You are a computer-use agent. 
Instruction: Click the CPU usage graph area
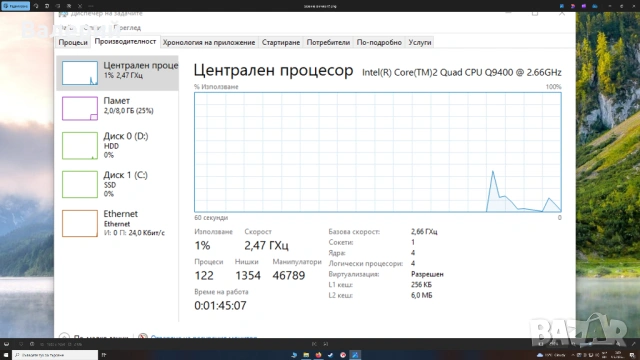[x=378, y=152]
